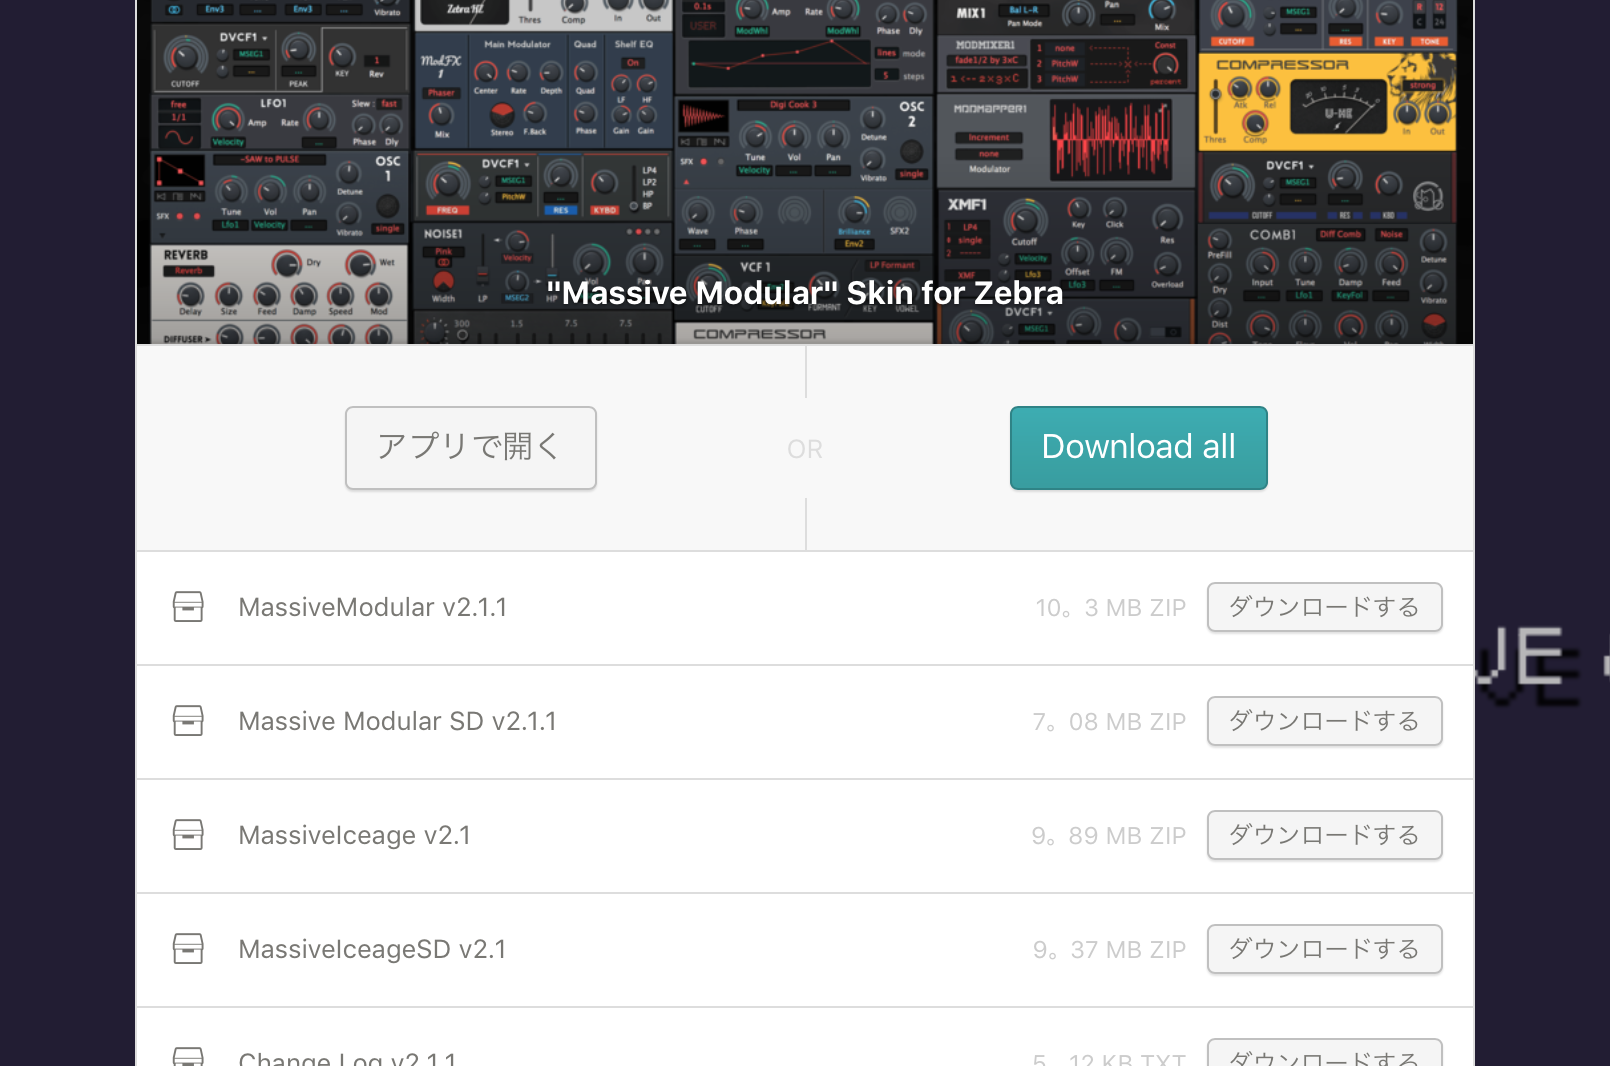Click the 7.08 MB ZIP size label
The height and width of the screenshot is (1066, 1610).
click(1109, 722)
